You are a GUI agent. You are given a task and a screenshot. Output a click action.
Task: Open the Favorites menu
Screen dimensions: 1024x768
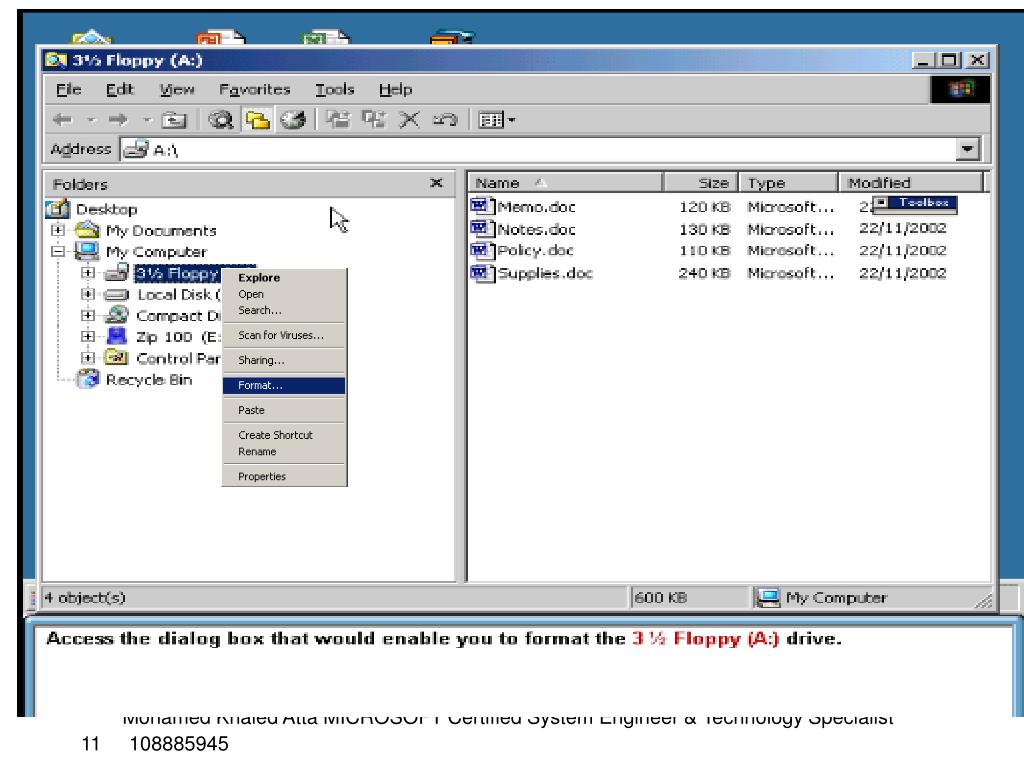(x=255, y=89)
